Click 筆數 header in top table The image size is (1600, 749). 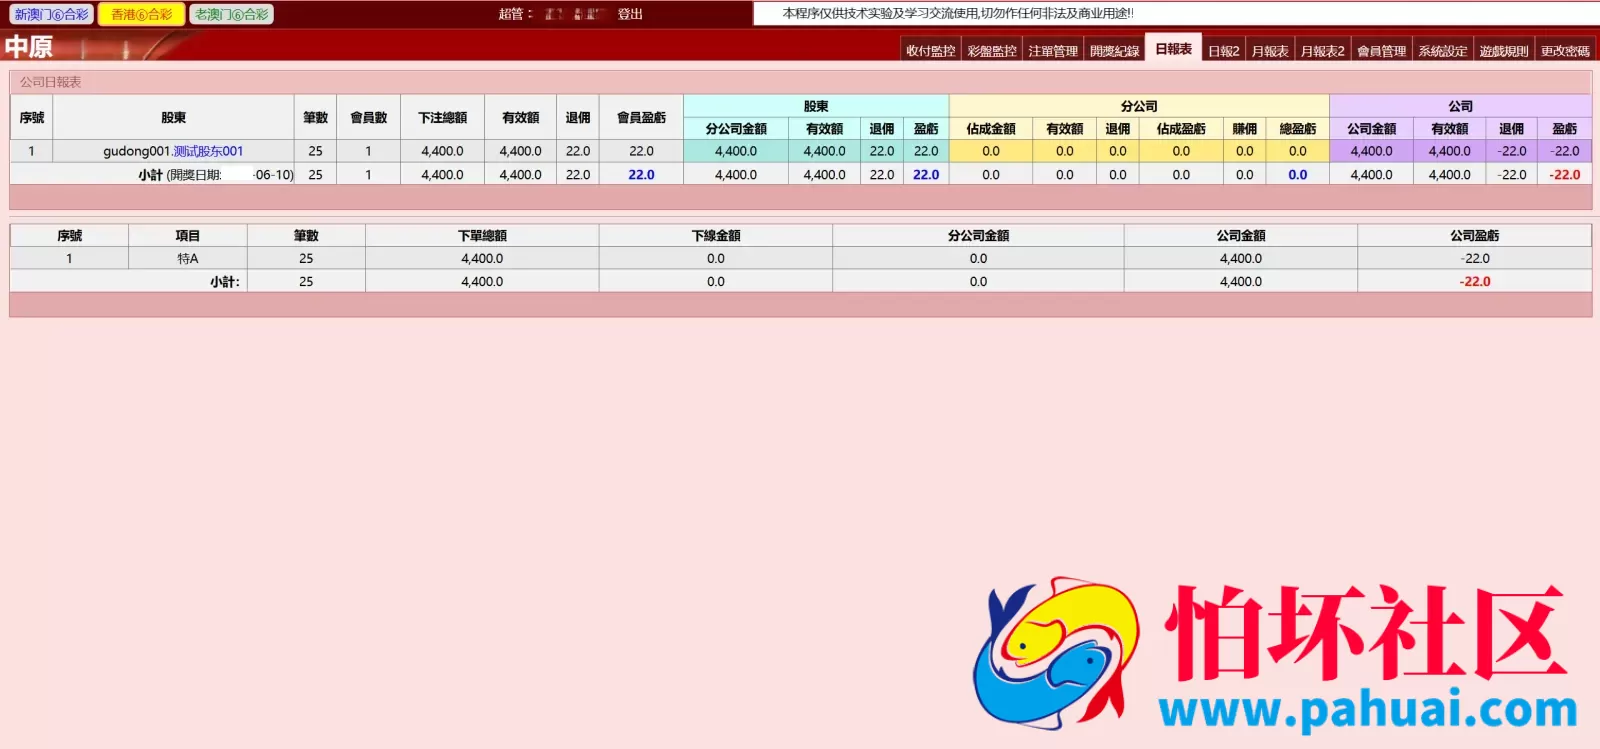pyautogui.click(x=315, y=118)
